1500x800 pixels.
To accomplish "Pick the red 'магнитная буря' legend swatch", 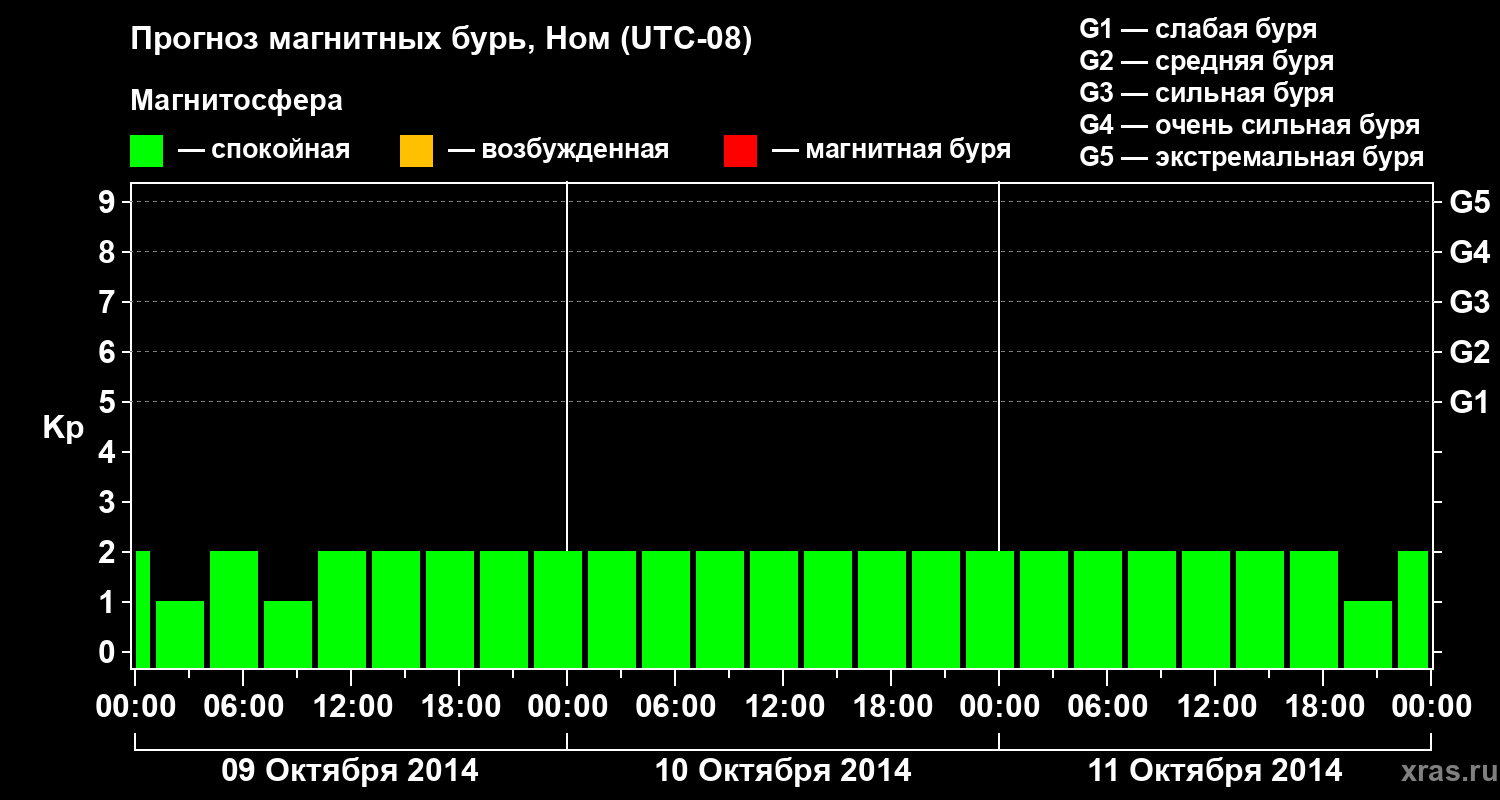I will point(740,151).
